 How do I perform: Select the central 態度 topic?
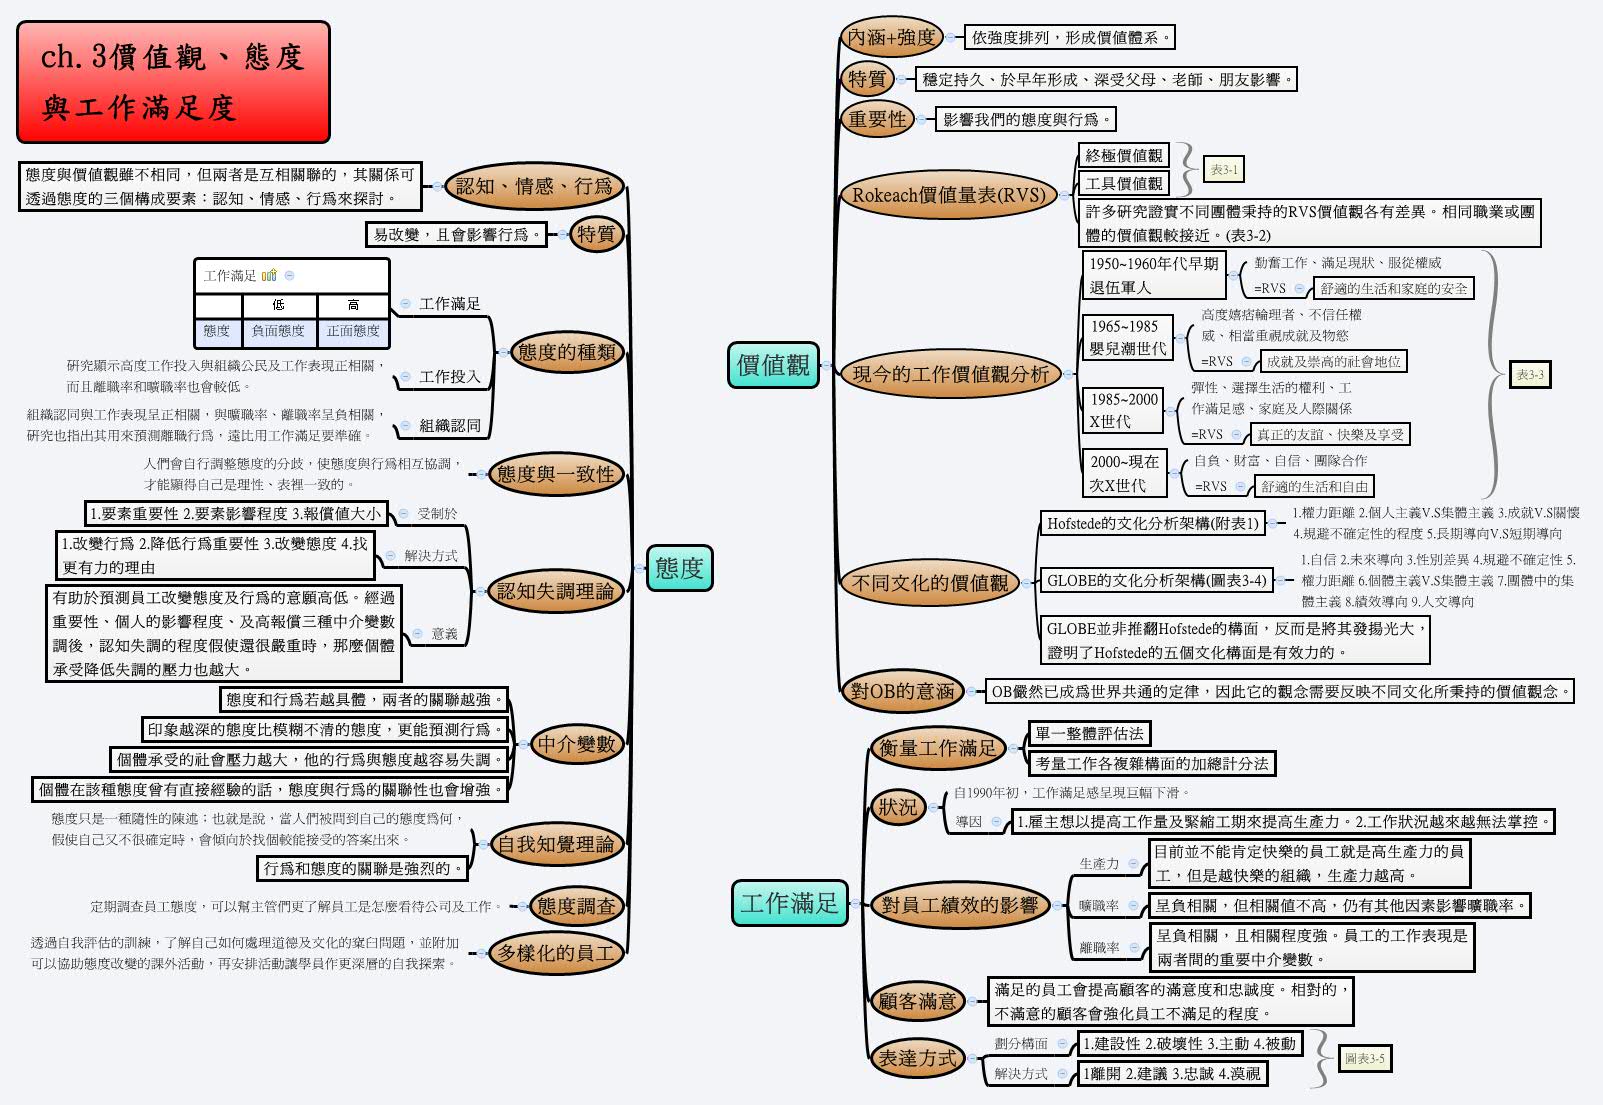681,568
